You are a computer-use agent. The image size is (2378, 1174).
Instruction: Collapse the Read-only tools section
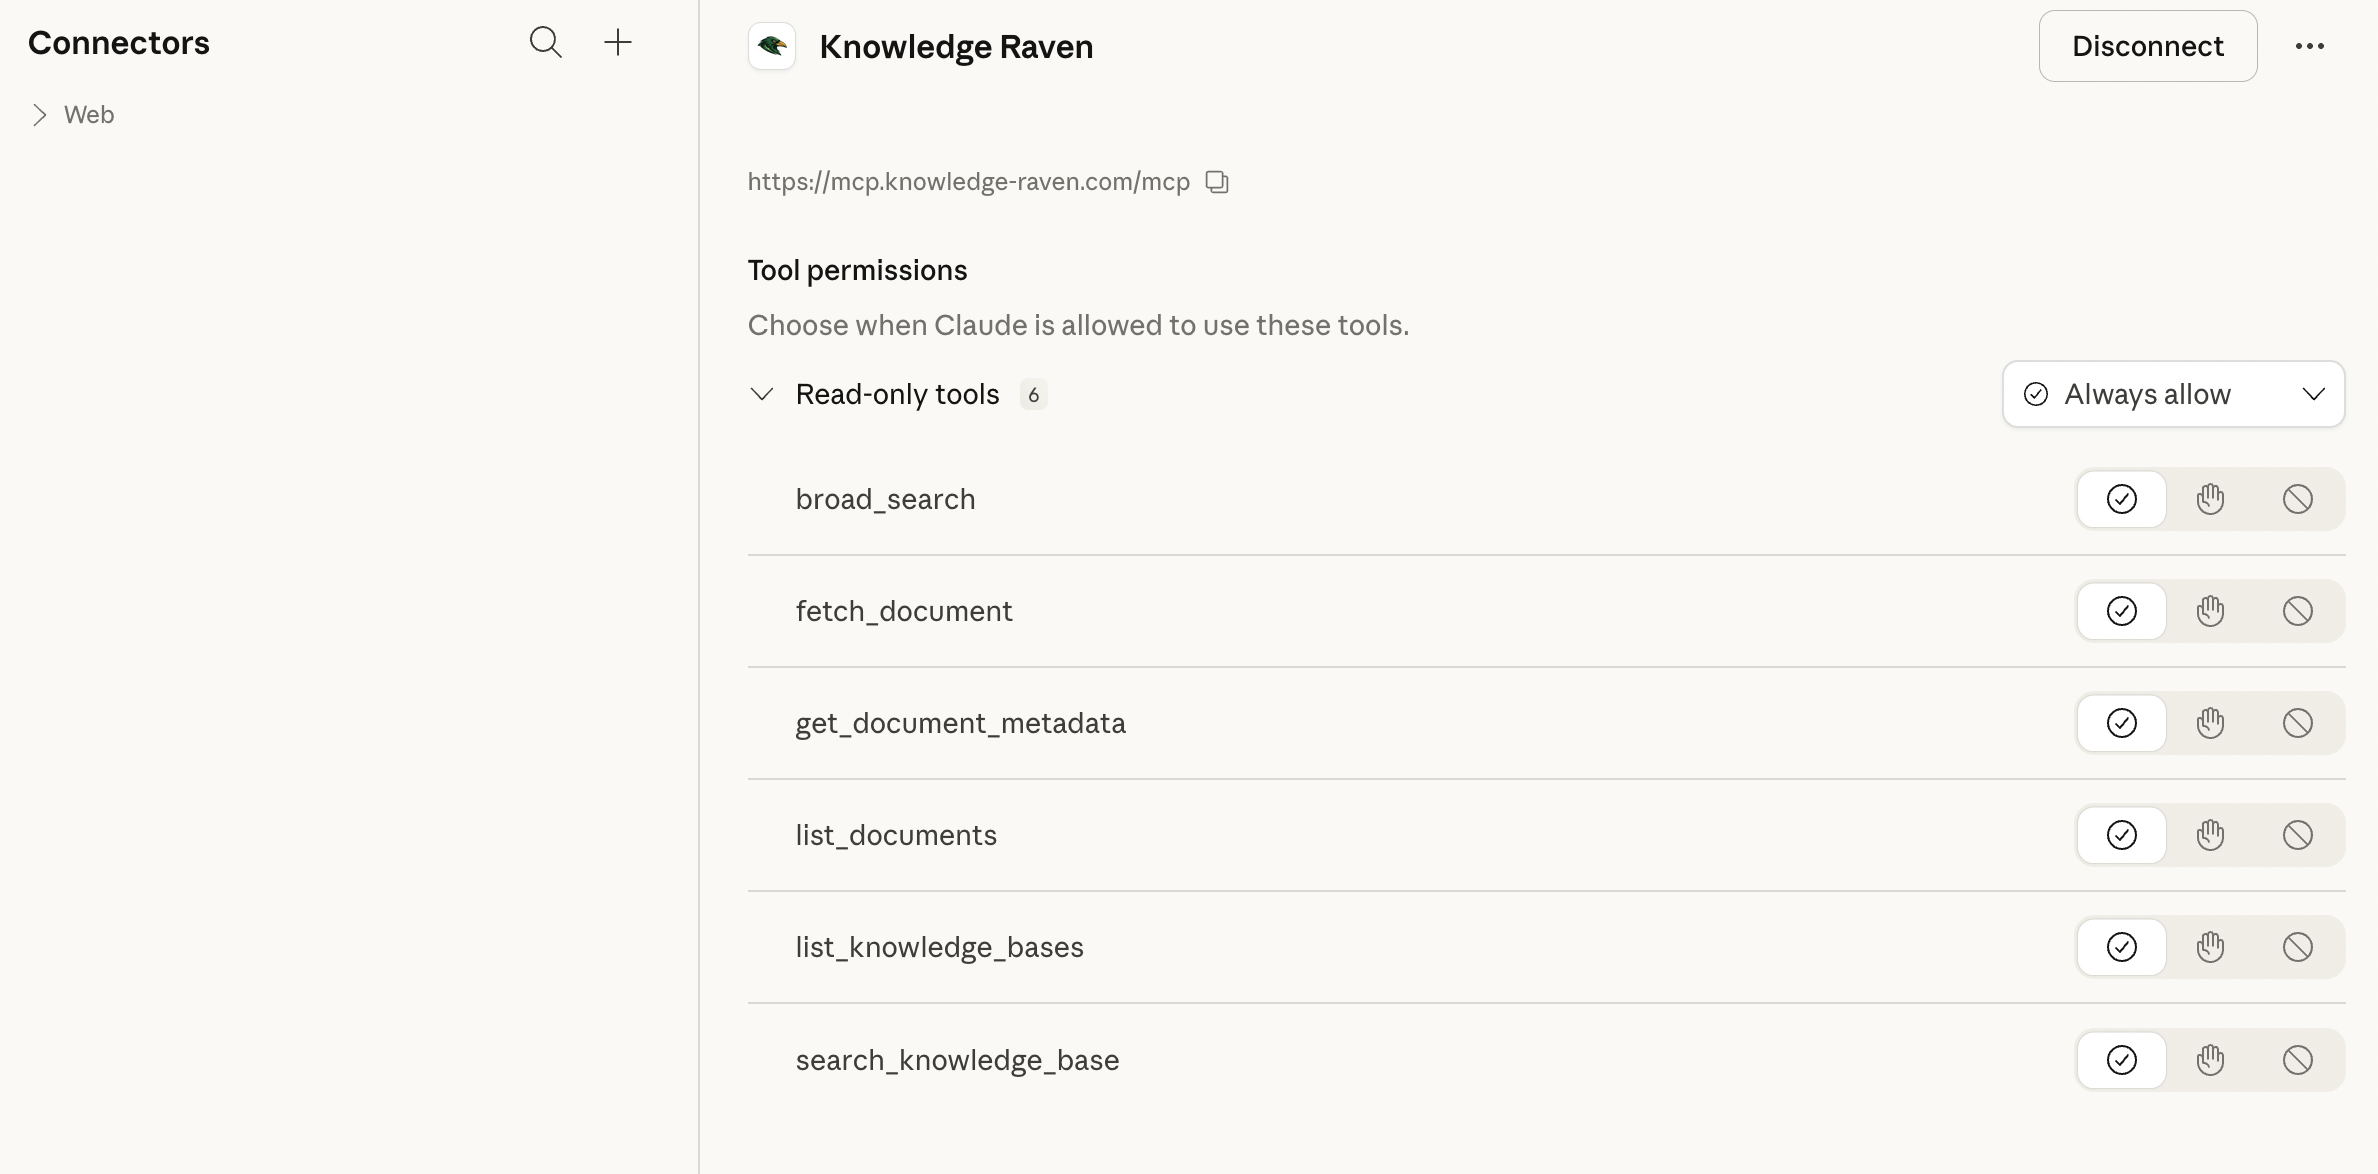pos(762,394)
